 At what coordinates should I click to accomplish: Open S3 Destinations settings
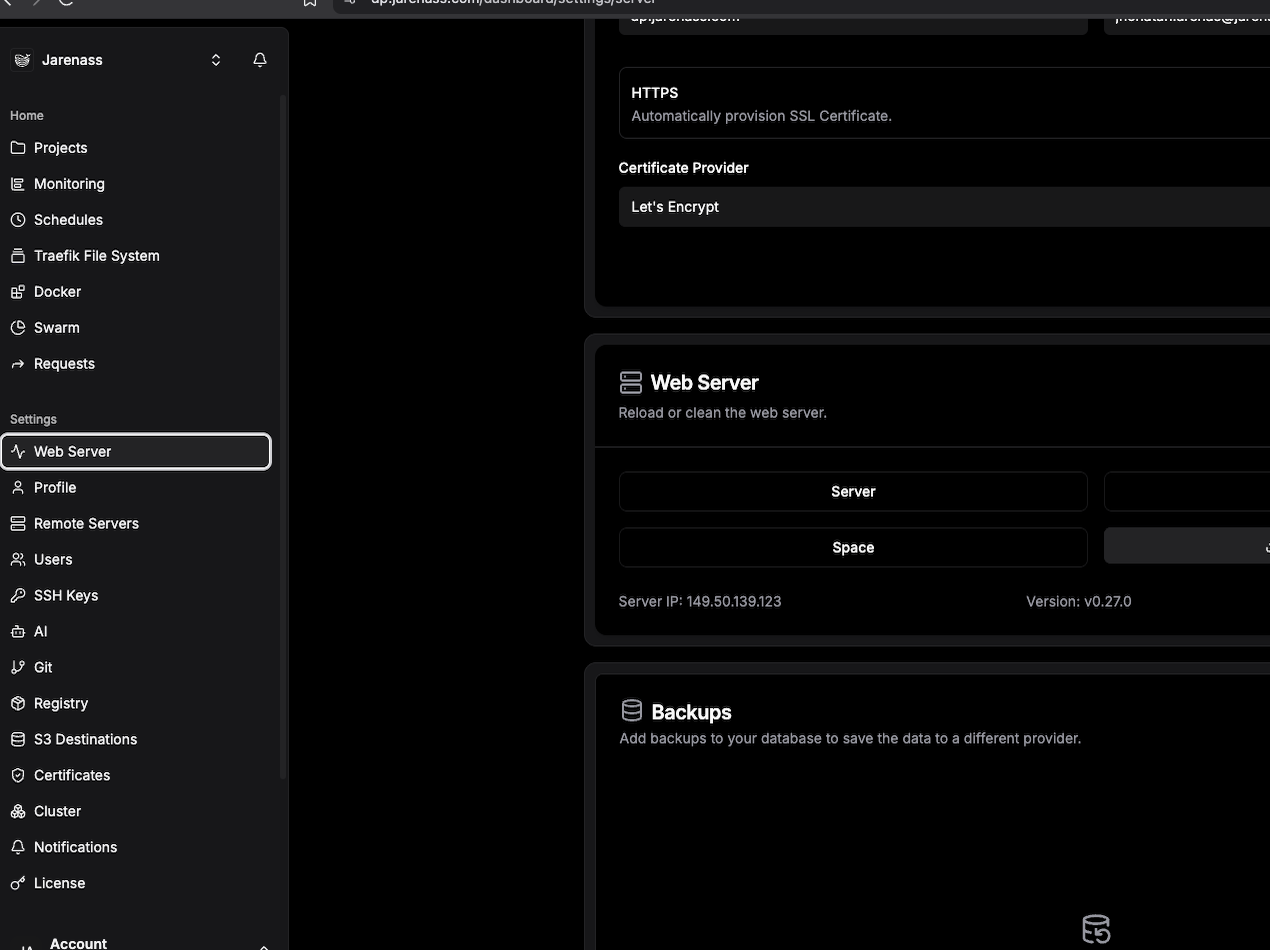coord(85,740)
